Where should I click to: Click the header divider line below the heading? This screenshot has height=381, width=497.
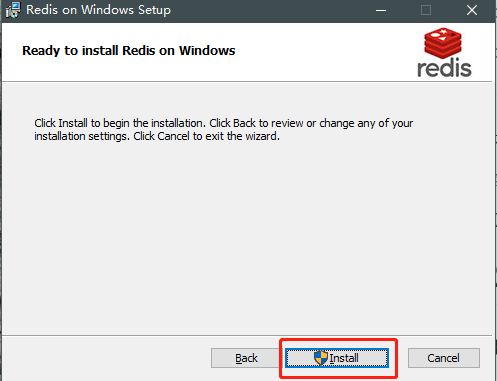tap(247, 81)
